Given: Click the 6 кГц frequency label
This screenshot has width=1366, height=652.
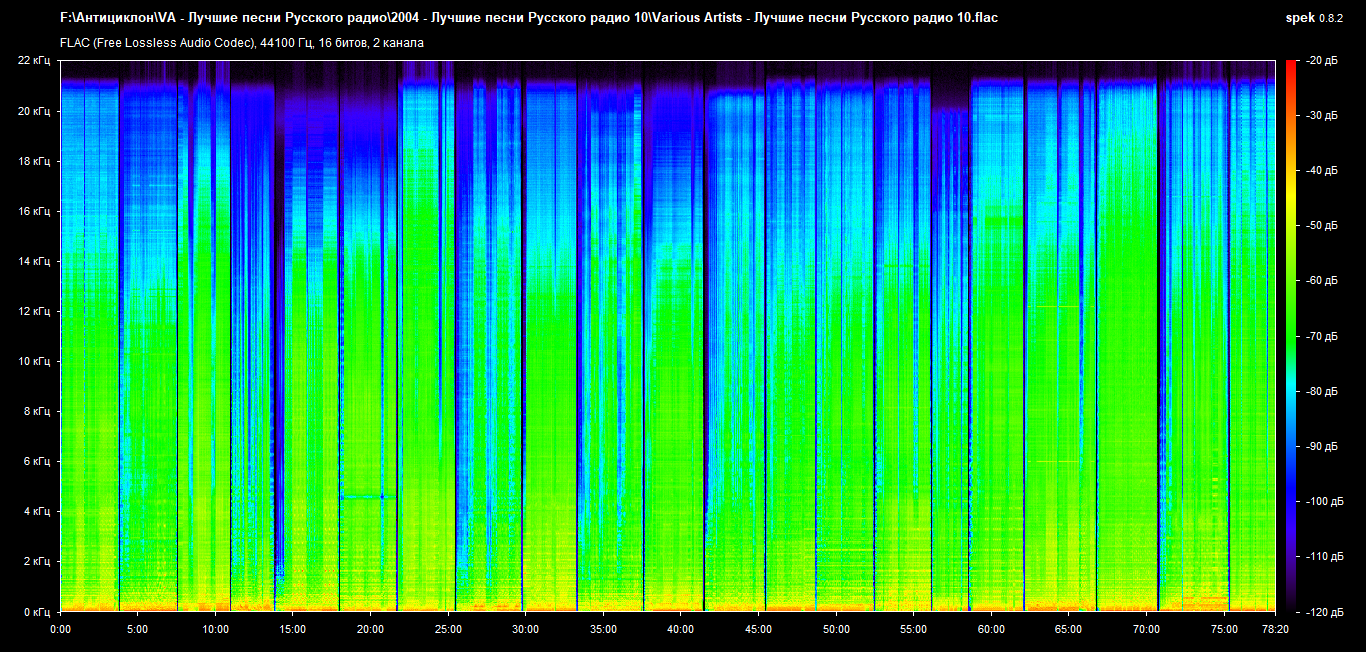Looking at the screenshot, I should pos(39,461).
